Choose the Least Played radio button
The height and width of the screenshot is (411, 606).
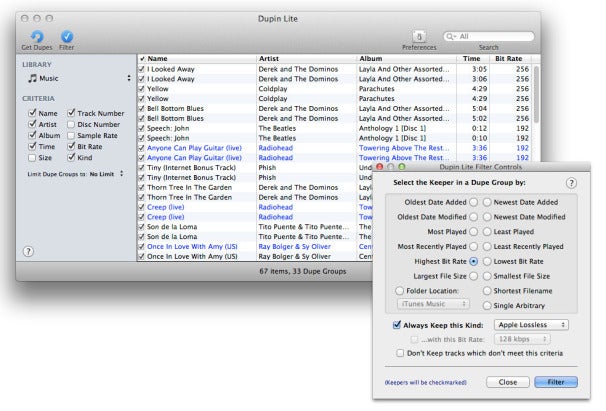(487, 232)
